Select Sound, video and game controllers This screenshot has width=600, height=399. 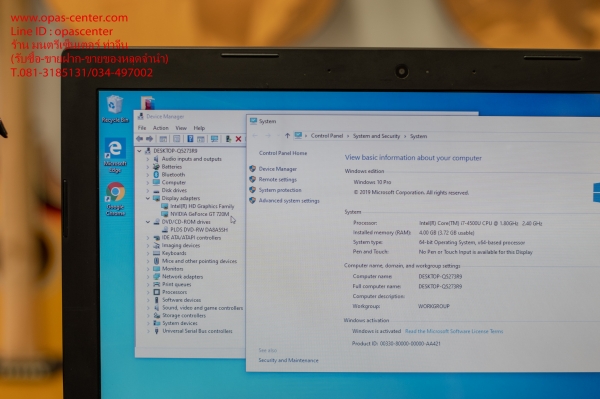pos(202,308)
